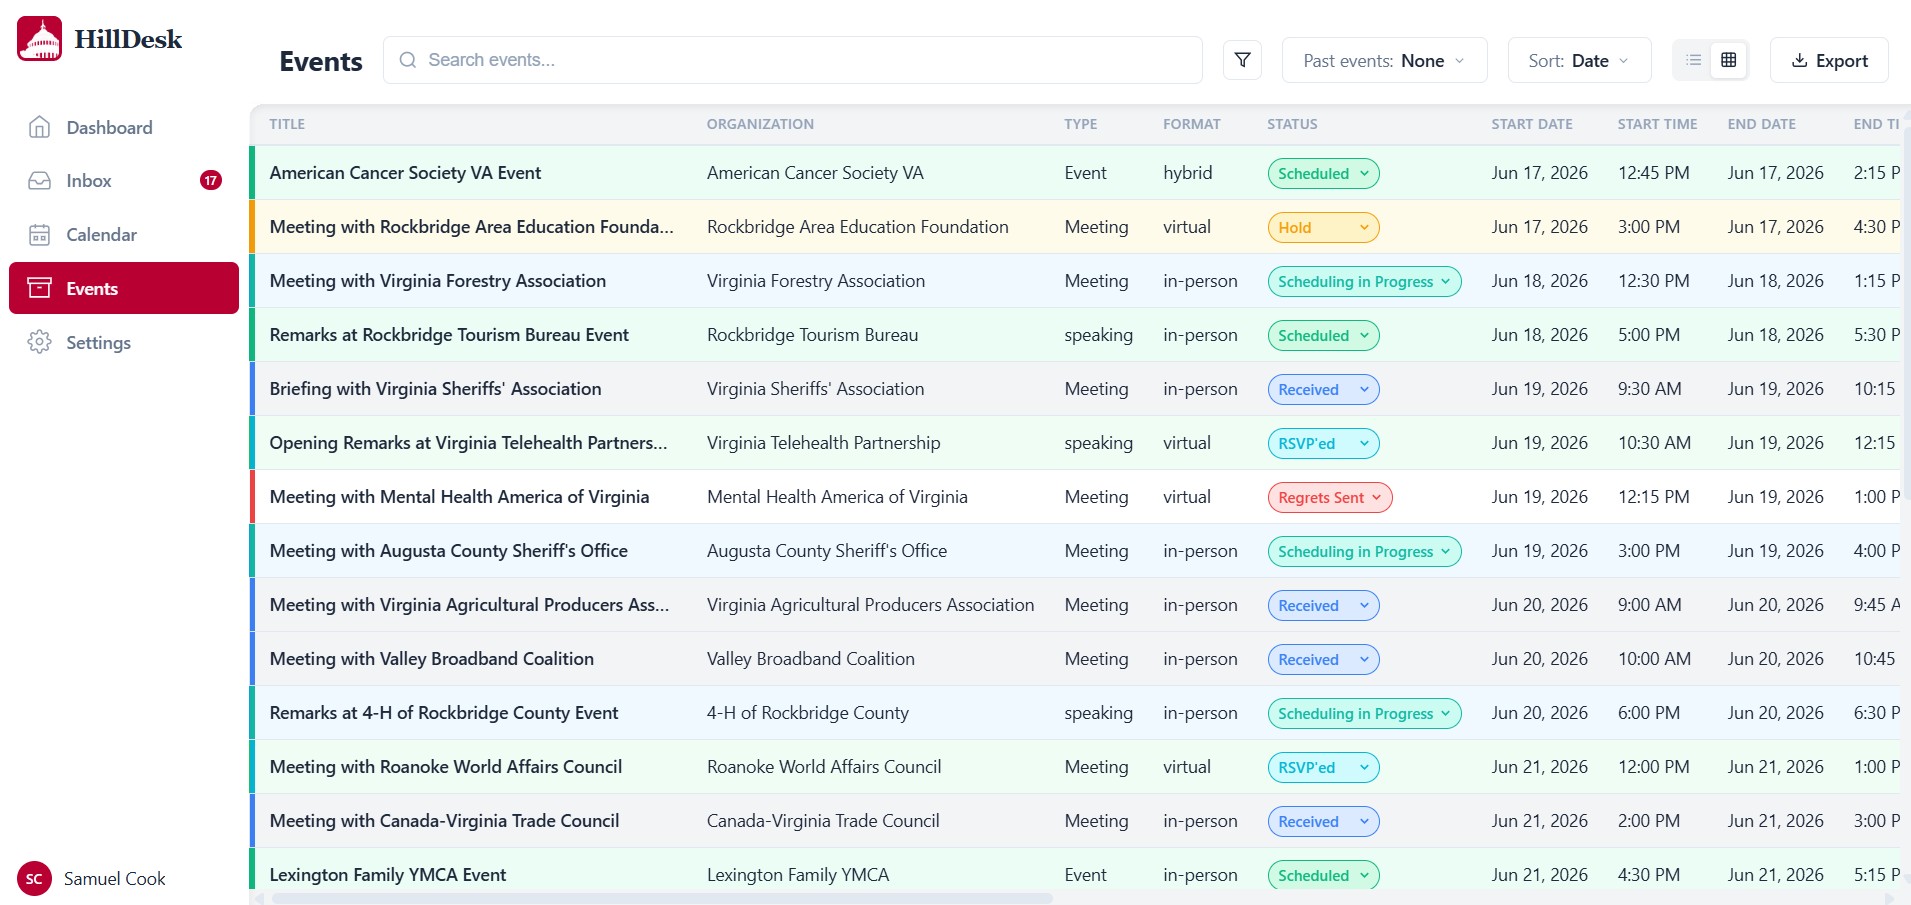Open Remarks at Rockbridge Tourism Bureau Event
Viewport: 1911px width, 905px height.
point(449,335)
